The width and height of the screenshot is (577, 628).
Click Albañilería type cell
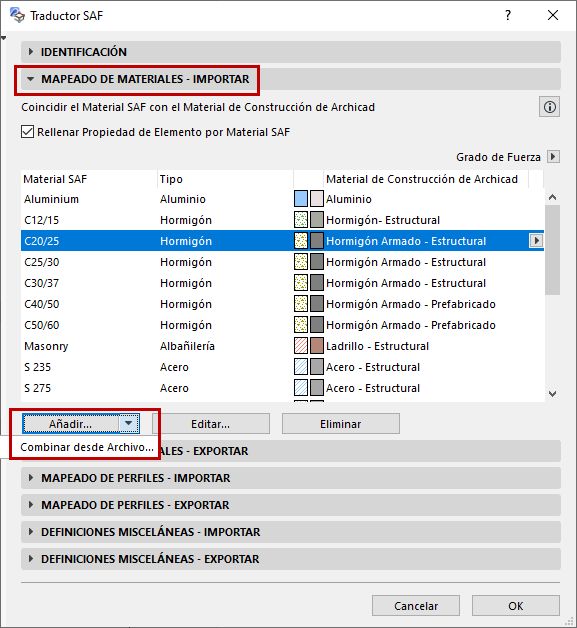(187, 346)
